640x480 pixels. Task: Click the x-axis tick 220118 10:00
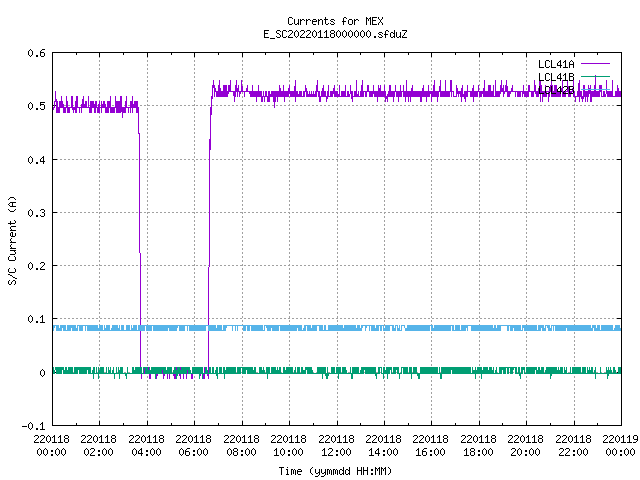(x=289, y=446)
